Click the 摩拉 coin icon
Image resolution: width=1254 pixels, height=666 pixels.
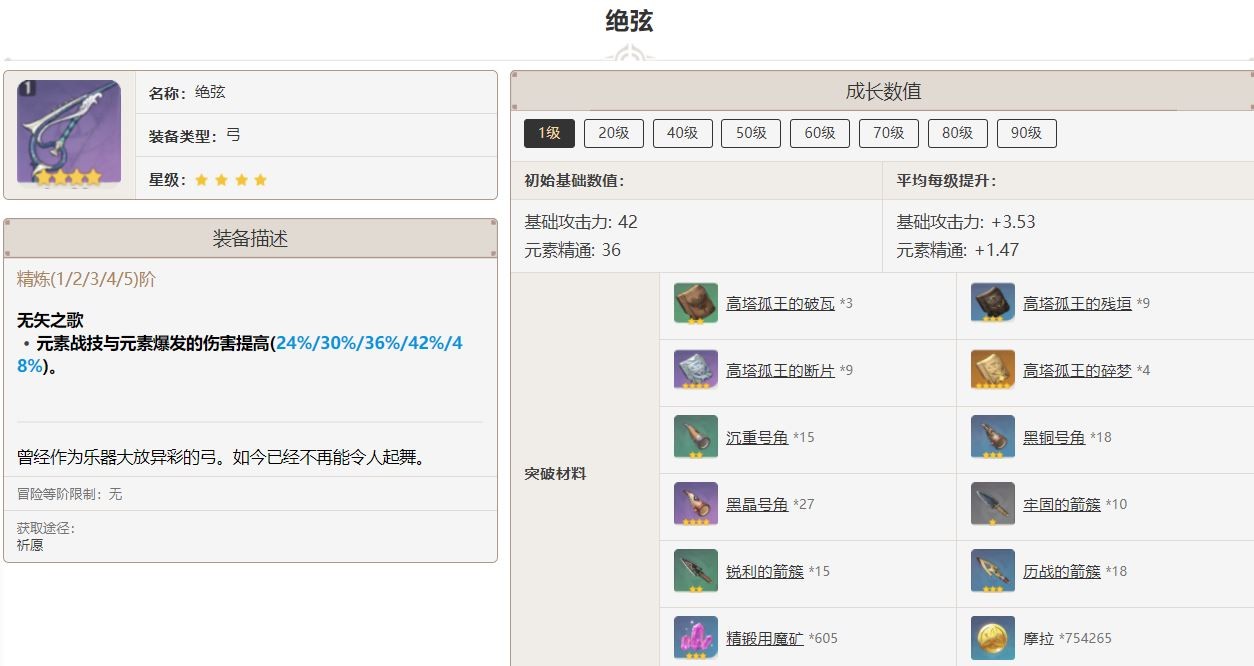(993, 638)
